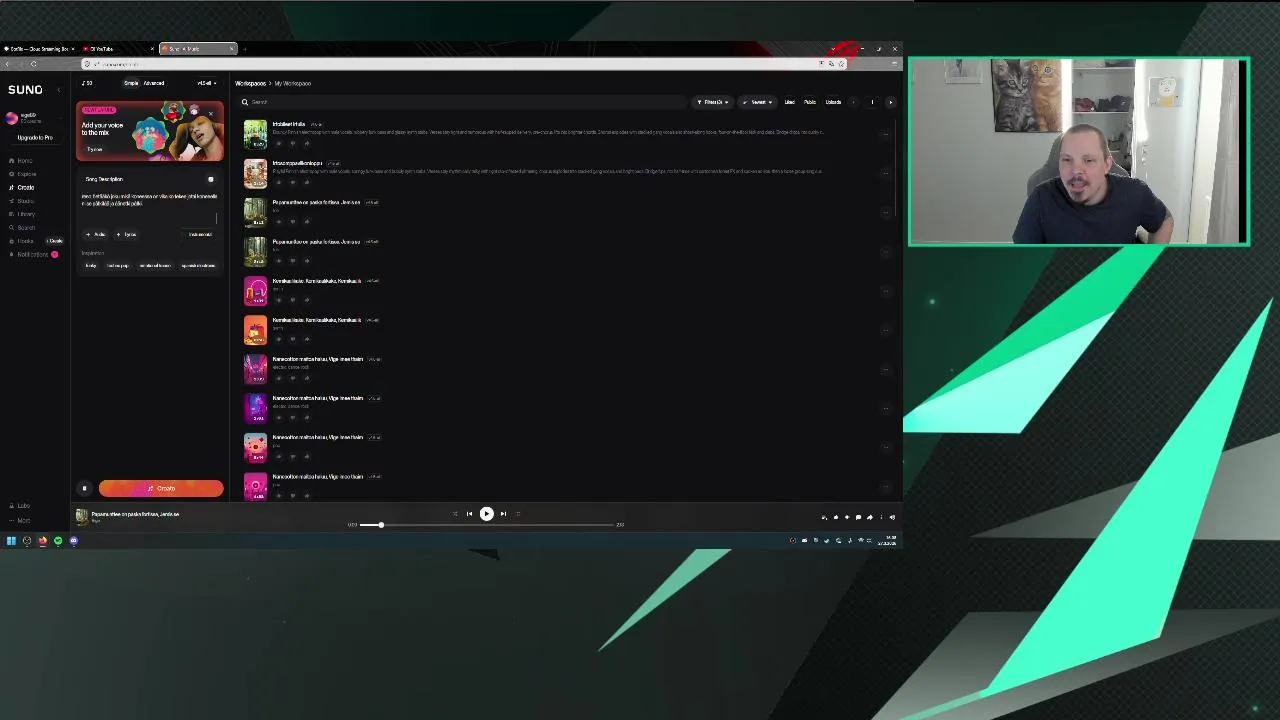Toggle the Instrumental switch
Screen dimensions: 1280x720
[200, 234]
